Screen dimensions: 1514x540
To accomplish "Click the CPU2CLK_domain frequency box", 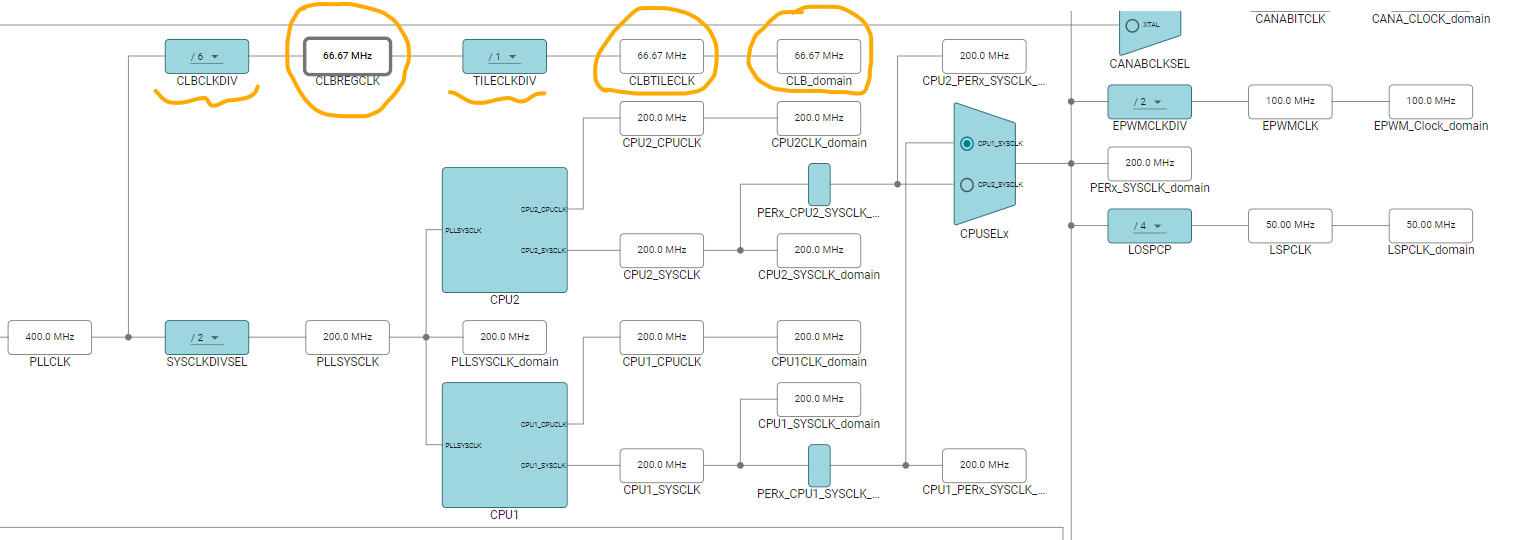I will 819,118.
